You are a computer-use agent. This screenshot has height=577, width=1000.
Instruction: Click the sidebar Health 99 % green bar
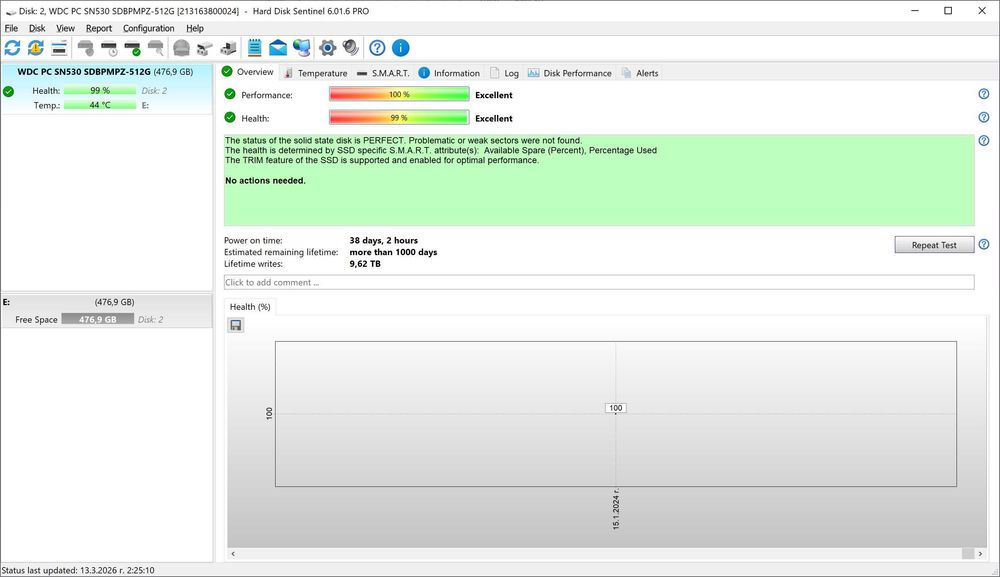[x=99, y=91]
